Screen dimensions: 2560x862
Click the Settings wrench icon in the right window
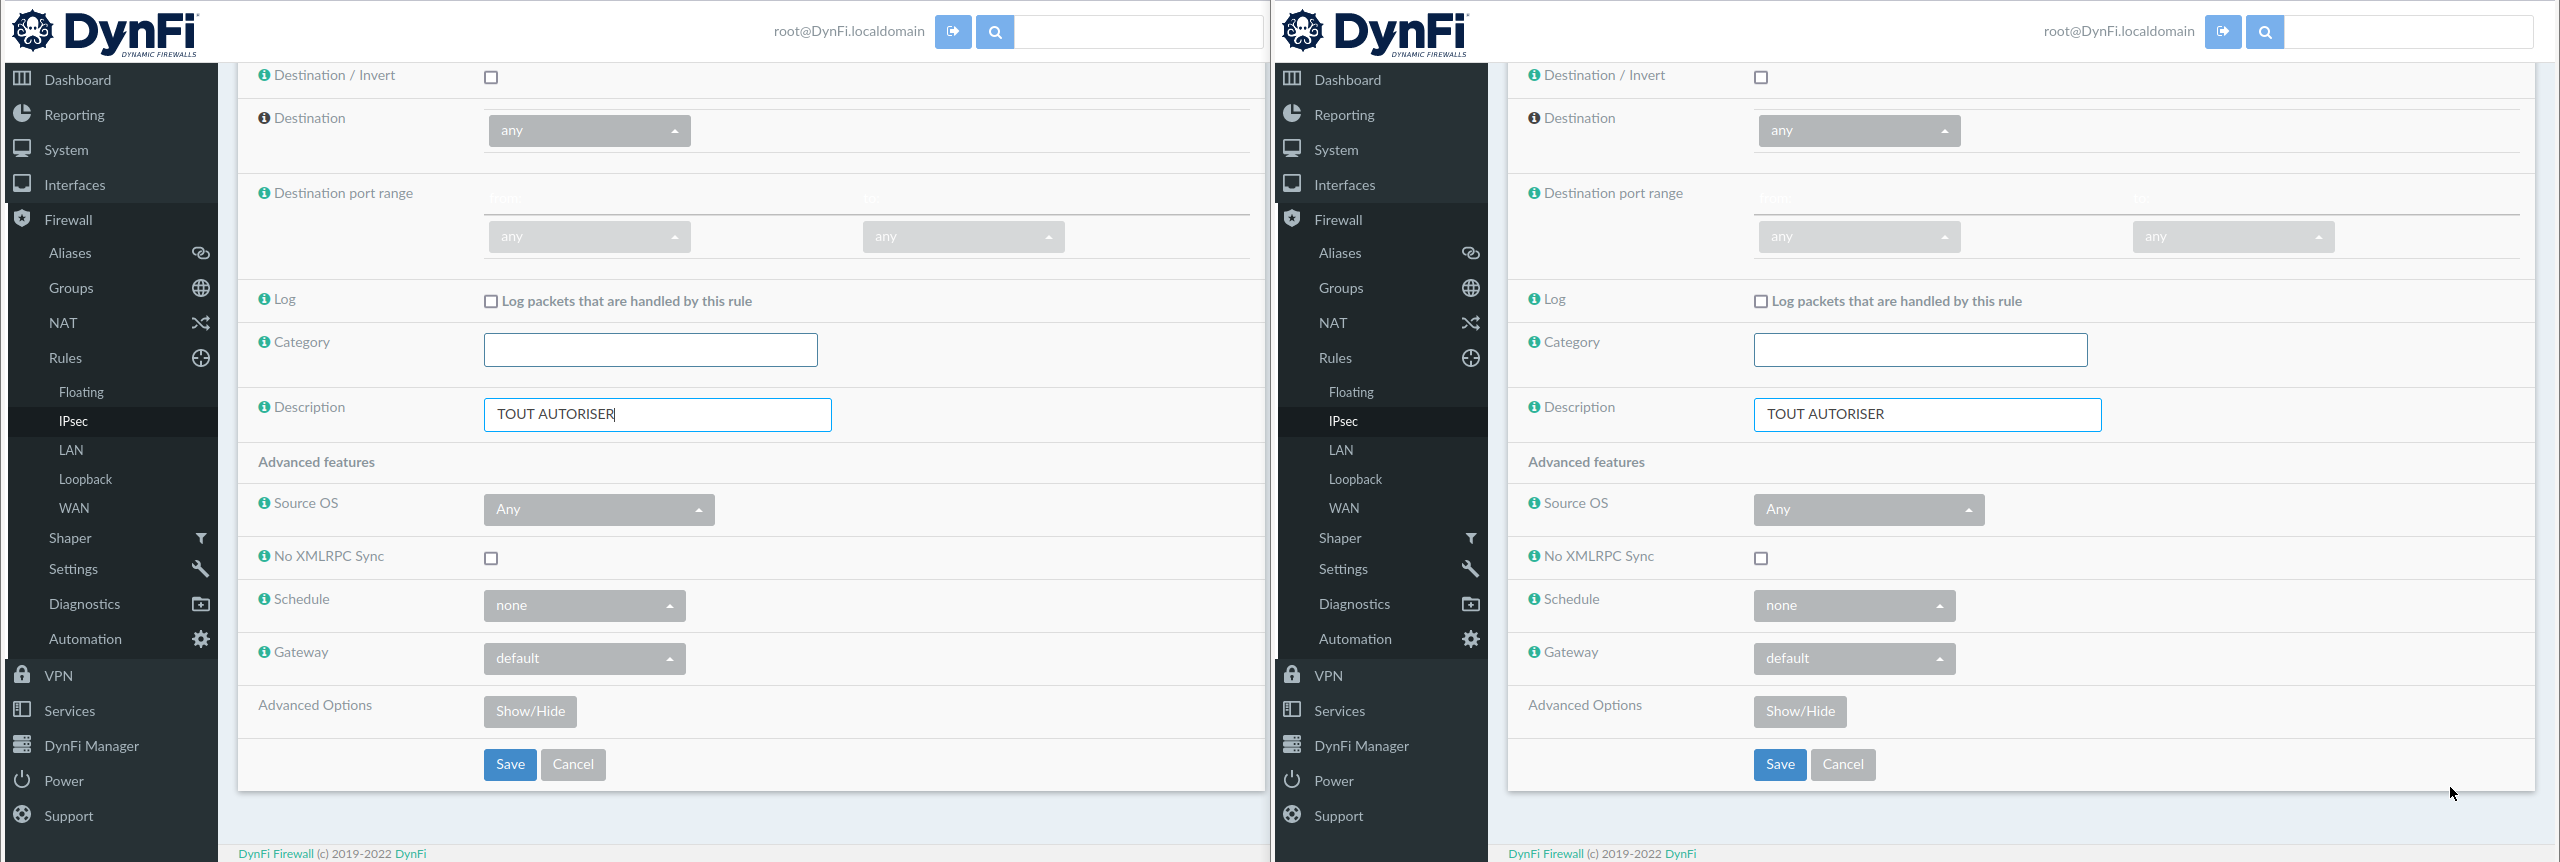(x=1470, y=570)
